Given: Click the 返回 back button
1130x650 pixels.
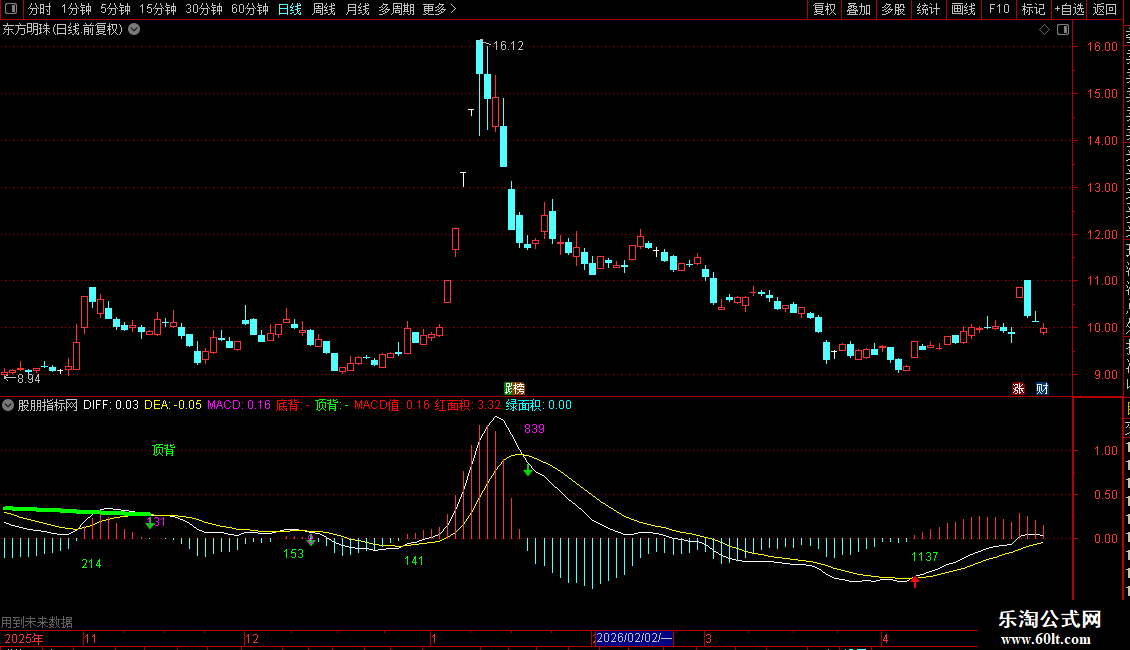Looking at the screenshot, I should (1105, 9).
